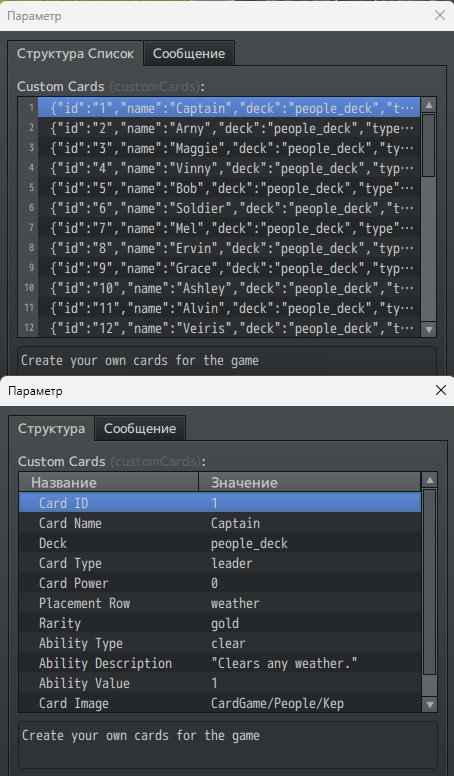Click the value gold

click(x=225, y=624)
